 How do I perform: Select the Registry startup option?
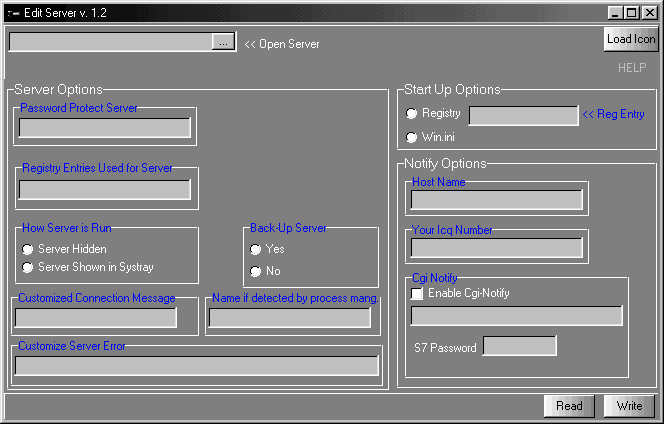click(412, 114)
